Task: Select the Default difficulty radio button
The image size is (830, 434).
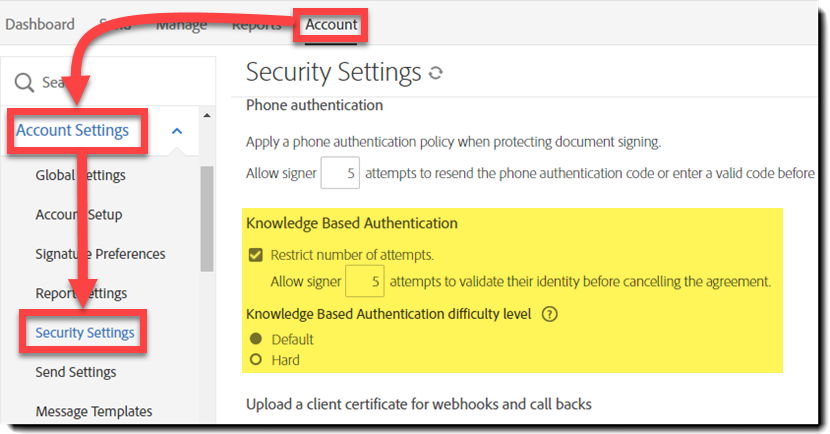Action: [256, 339]
